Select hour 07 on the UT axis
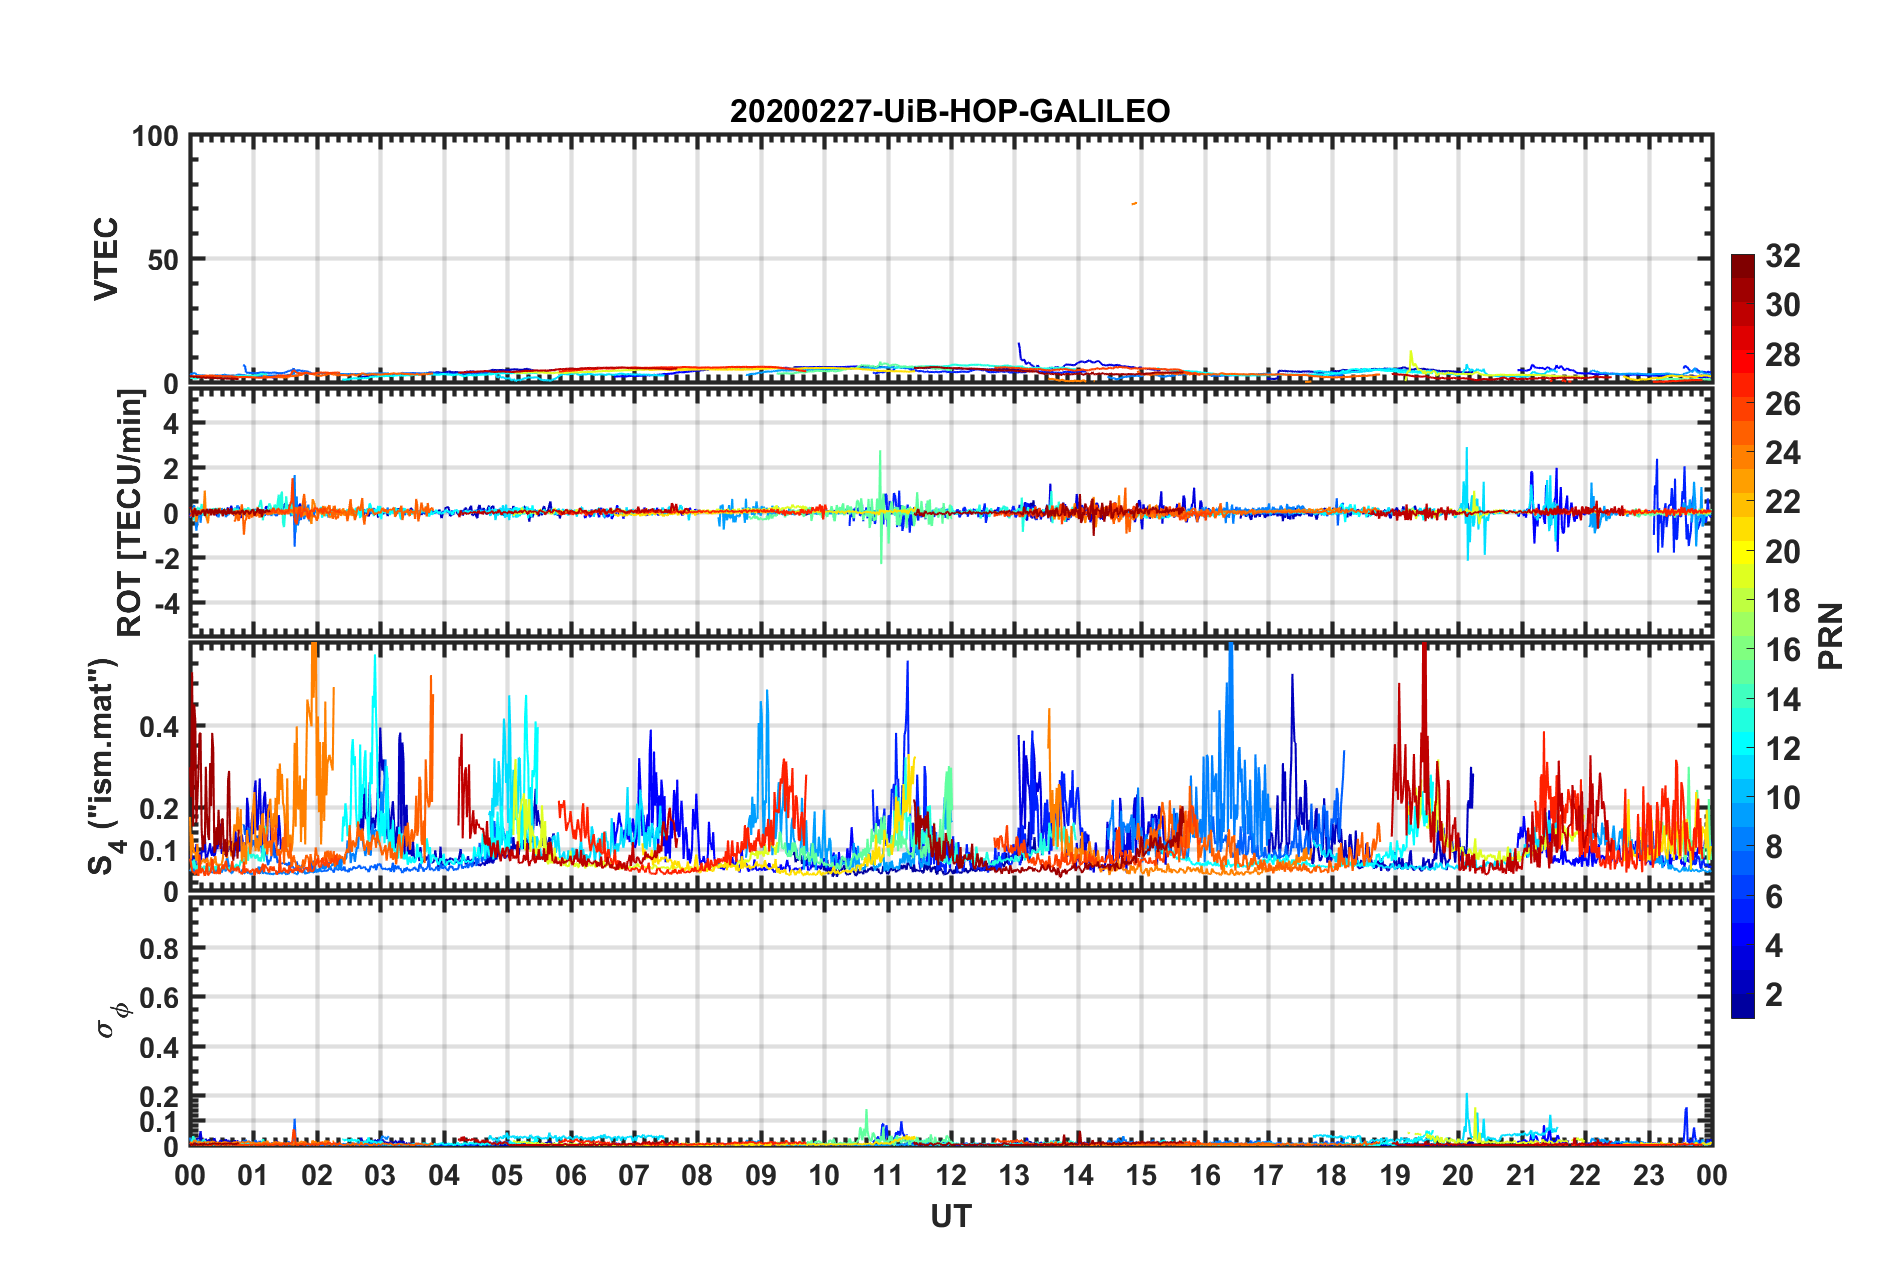 pyautogui.click(x=634, y=1175)
